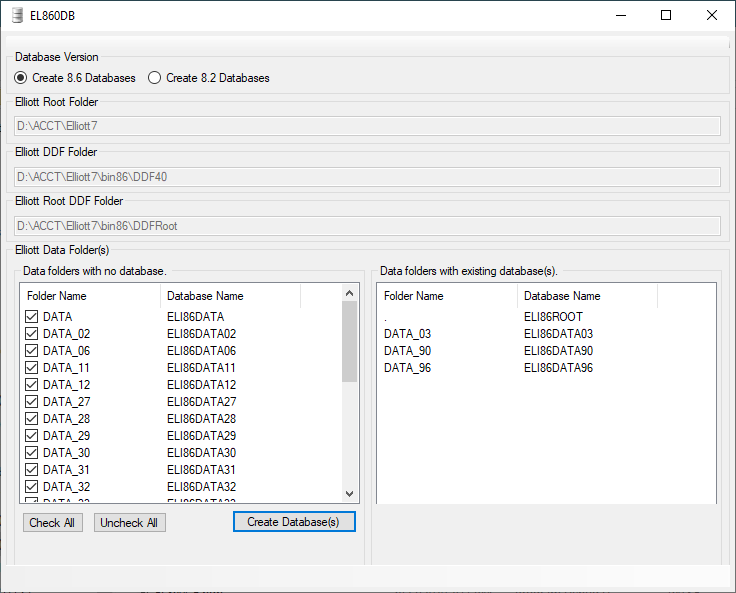Click the Elliott DDF Folder path field
This screenshot has width=736, height=593.
click(367, 177)
